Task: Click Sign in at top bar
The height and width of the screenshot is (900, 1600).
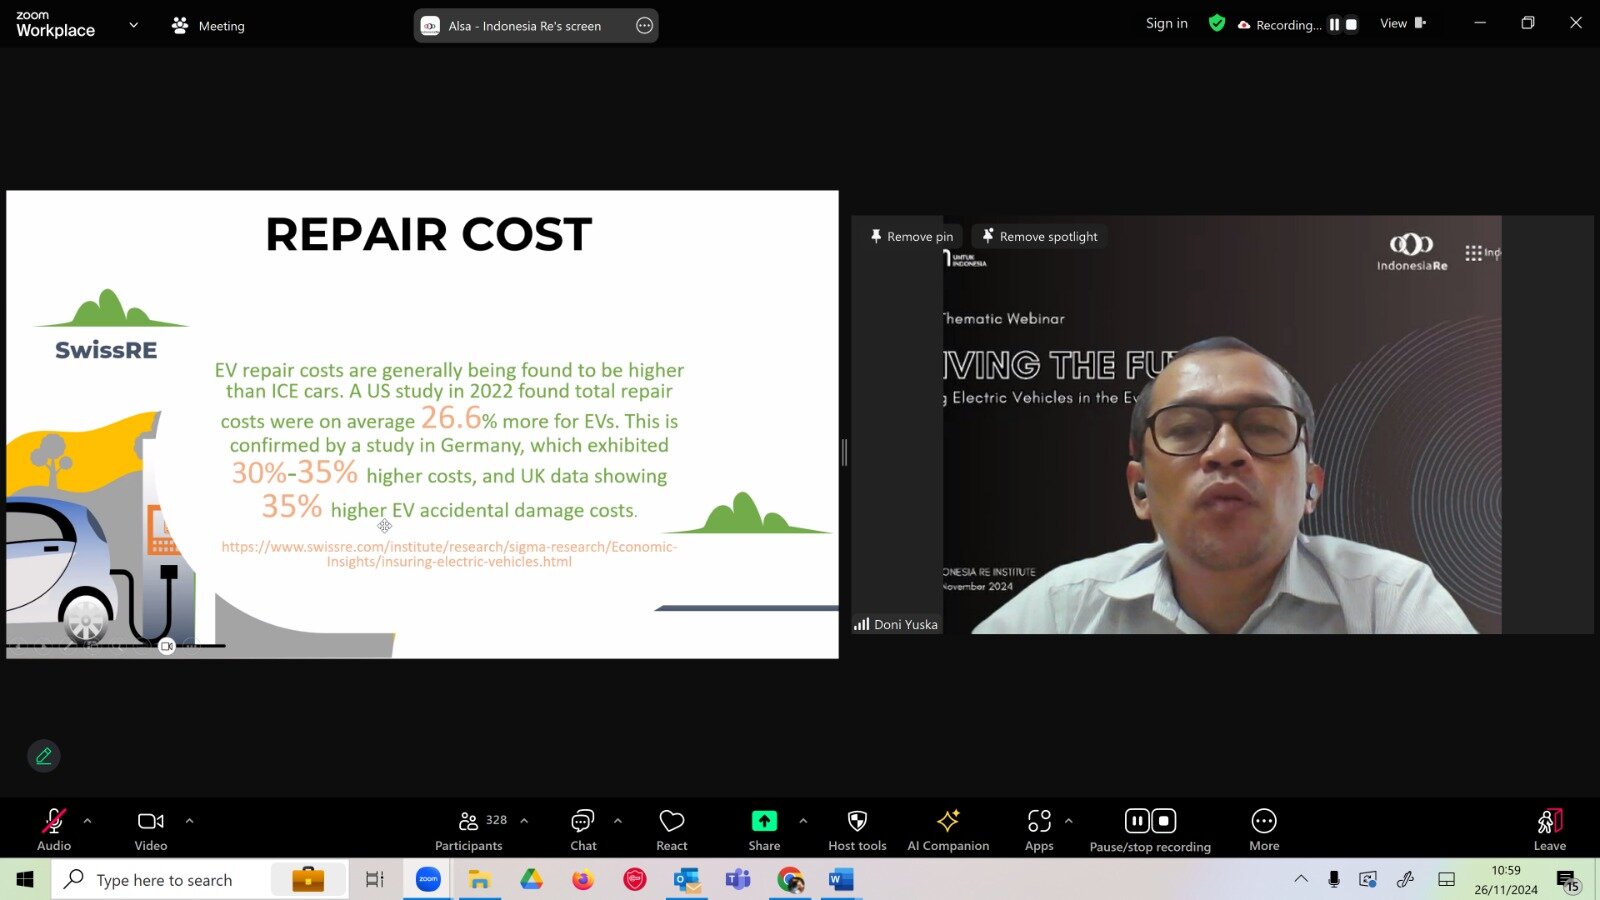Action: click(x=1167, y=23)
